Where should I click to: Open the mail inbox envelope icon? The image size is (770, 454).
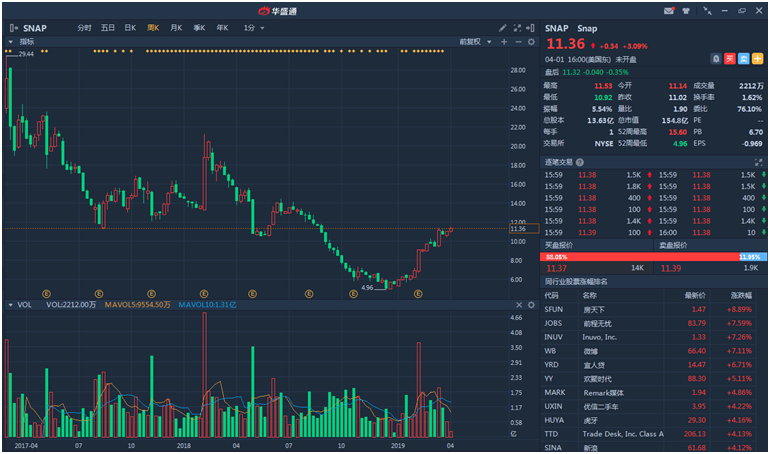pyautogui.click(x=669, y=11)
